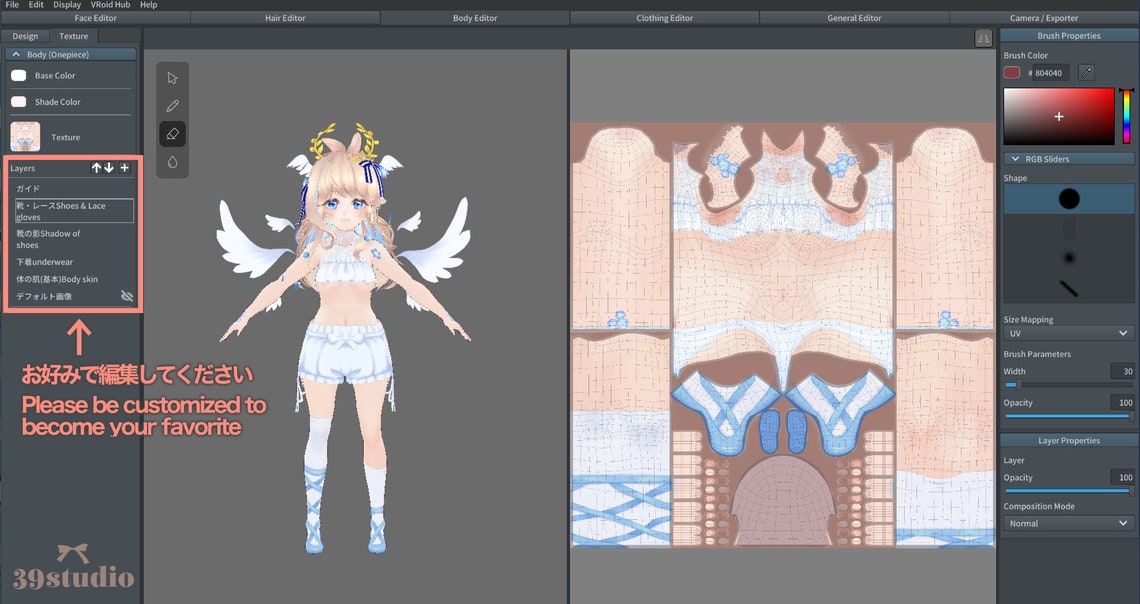Click the Shade Color white swatch
Screen dimensions: 1140x604
(19, 102)
